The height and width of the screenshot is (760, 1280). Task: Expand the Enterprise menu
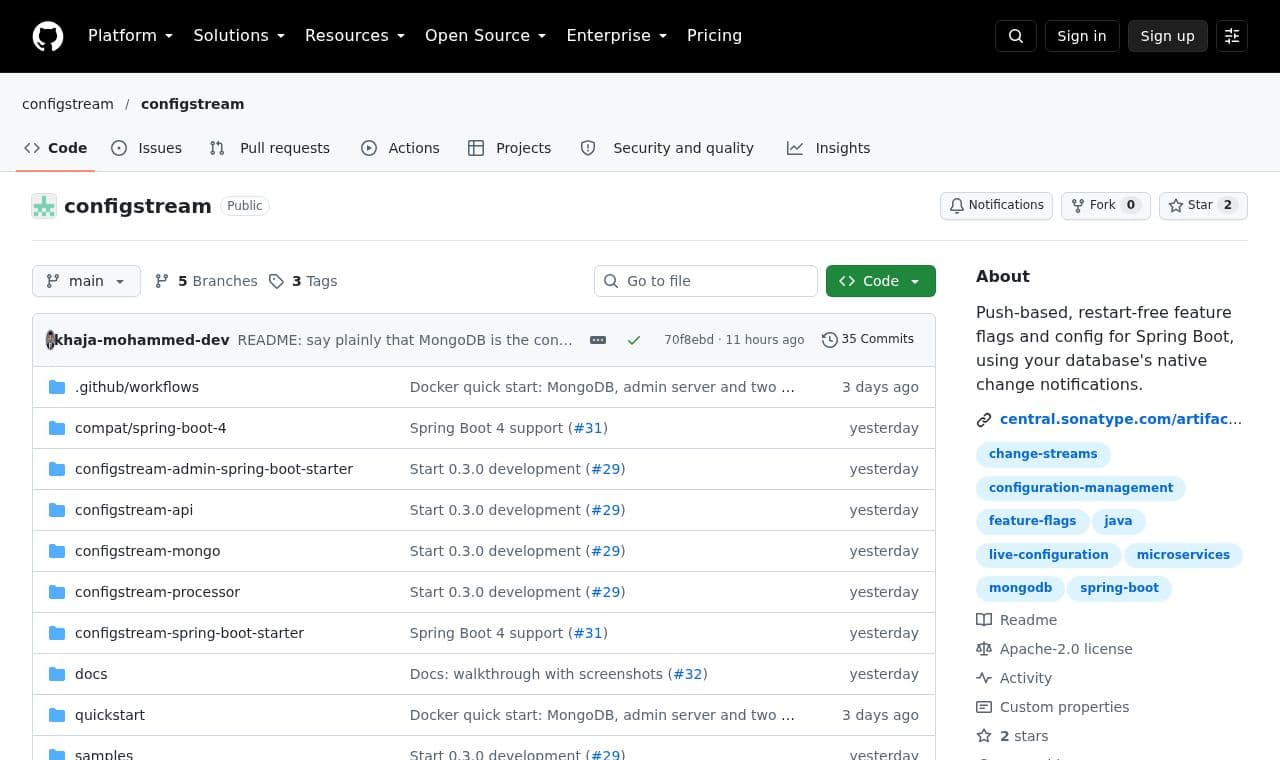616,36
